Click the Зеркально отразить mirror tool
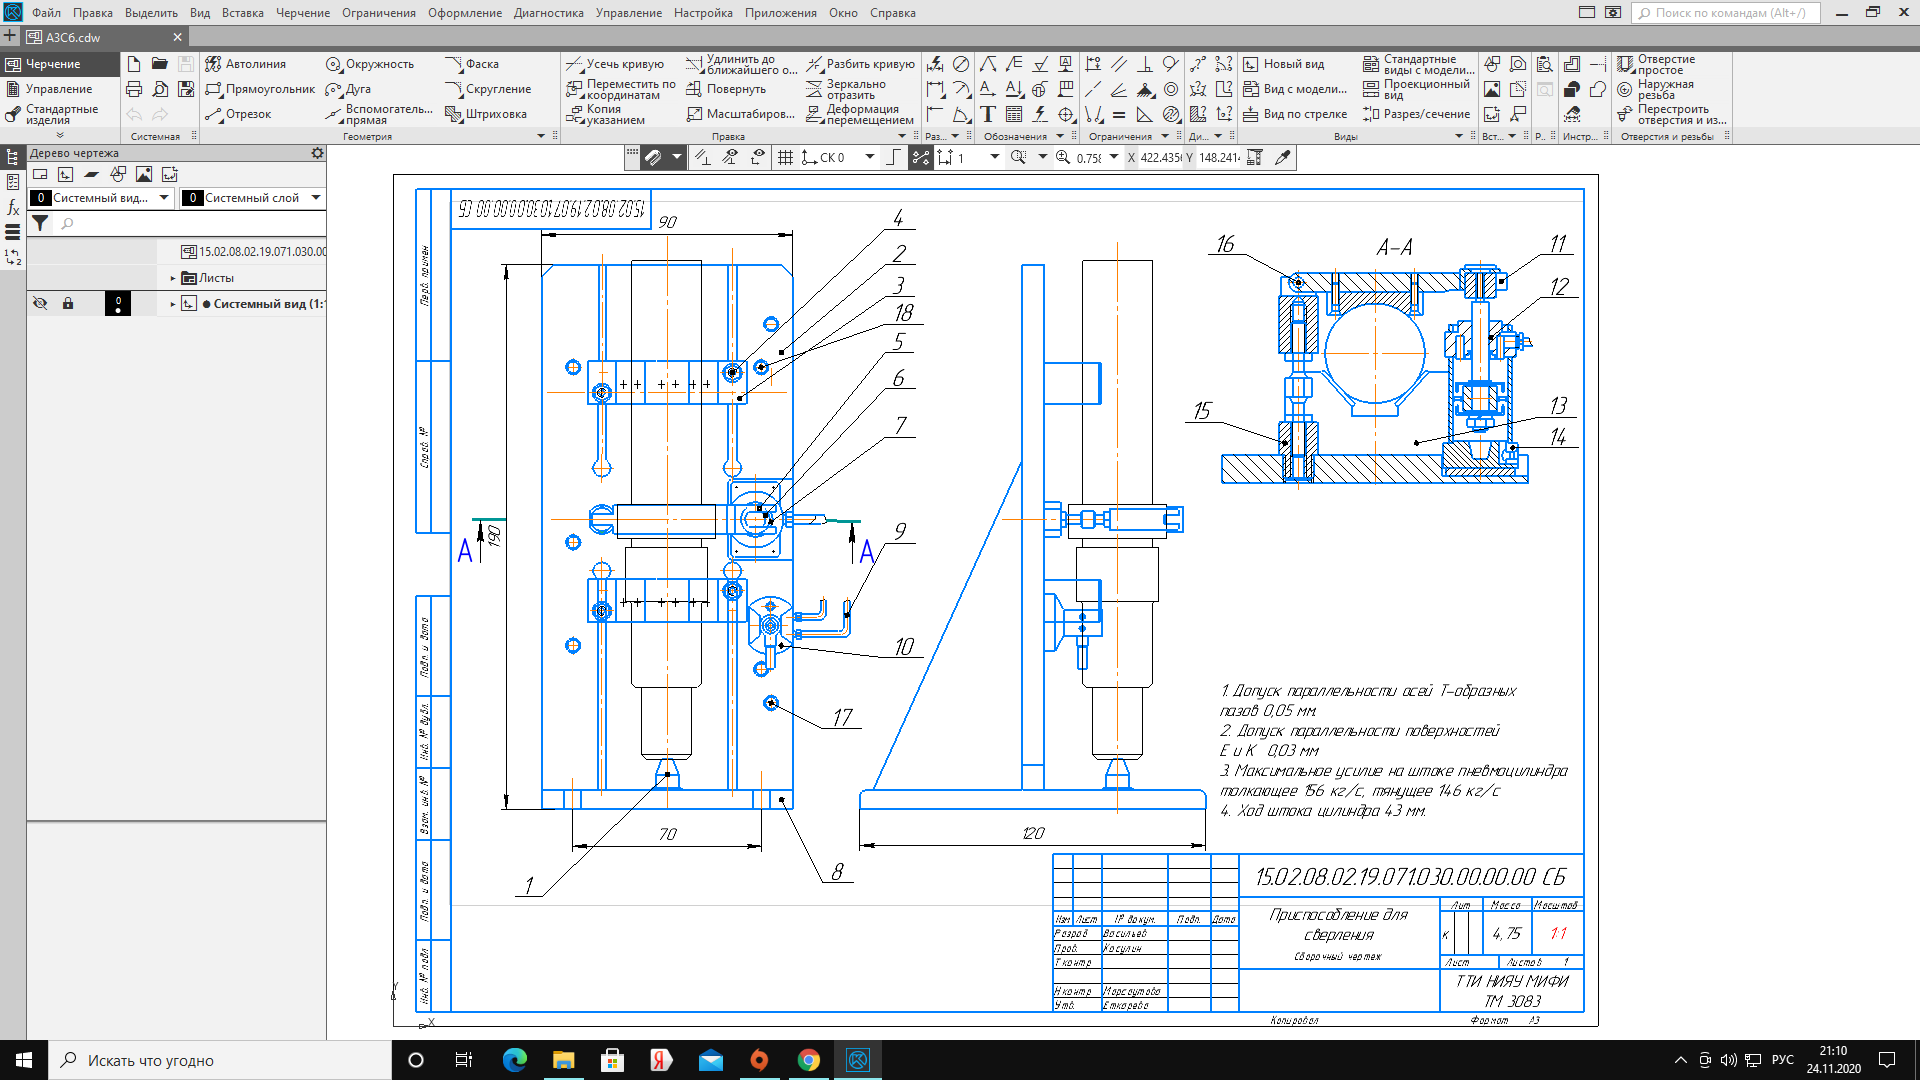This screenshot has height=1080, width=1920. (x=846, y=90)
